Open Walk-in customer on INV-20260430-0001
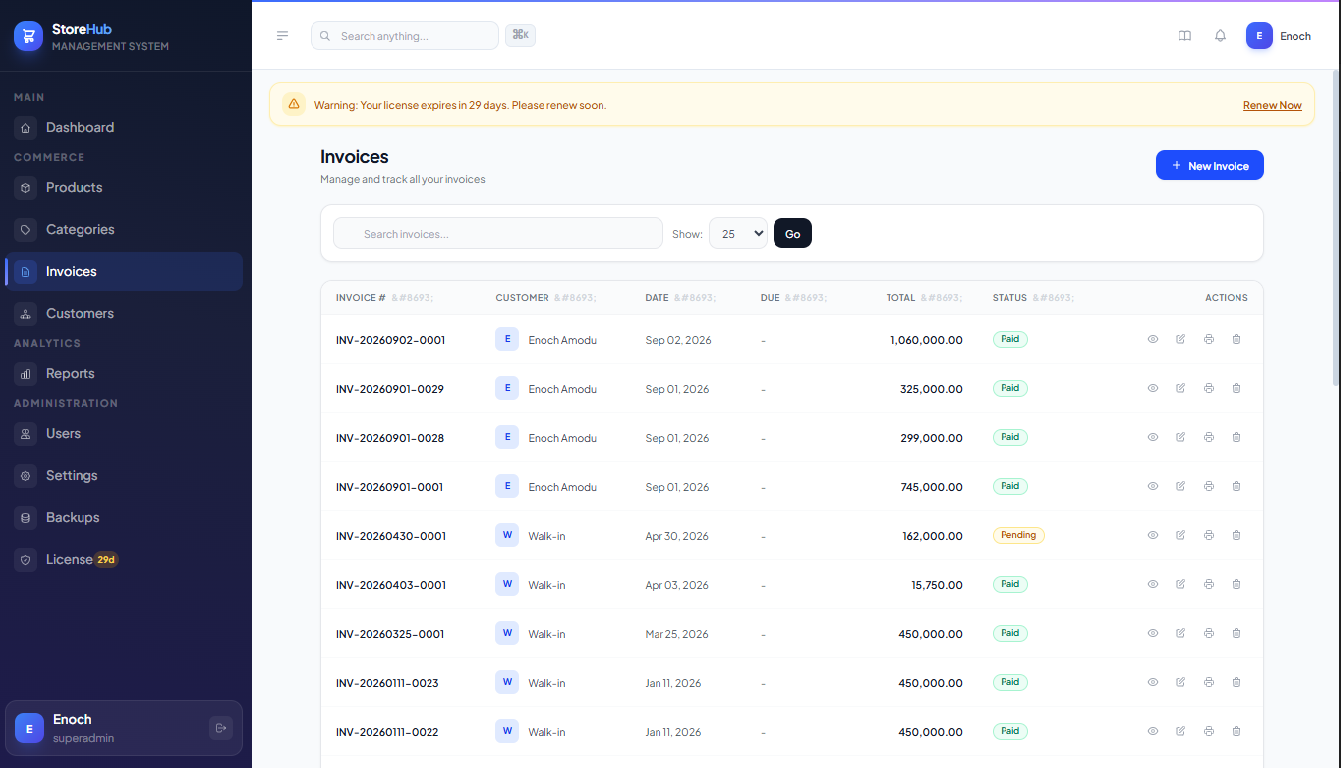The width and height of the screenshot is (1341, 768). [530, 536]
